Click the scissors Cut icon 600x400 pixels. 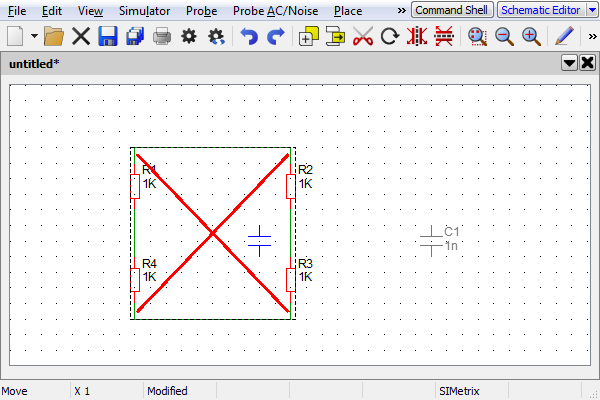(x=363, y=36)
